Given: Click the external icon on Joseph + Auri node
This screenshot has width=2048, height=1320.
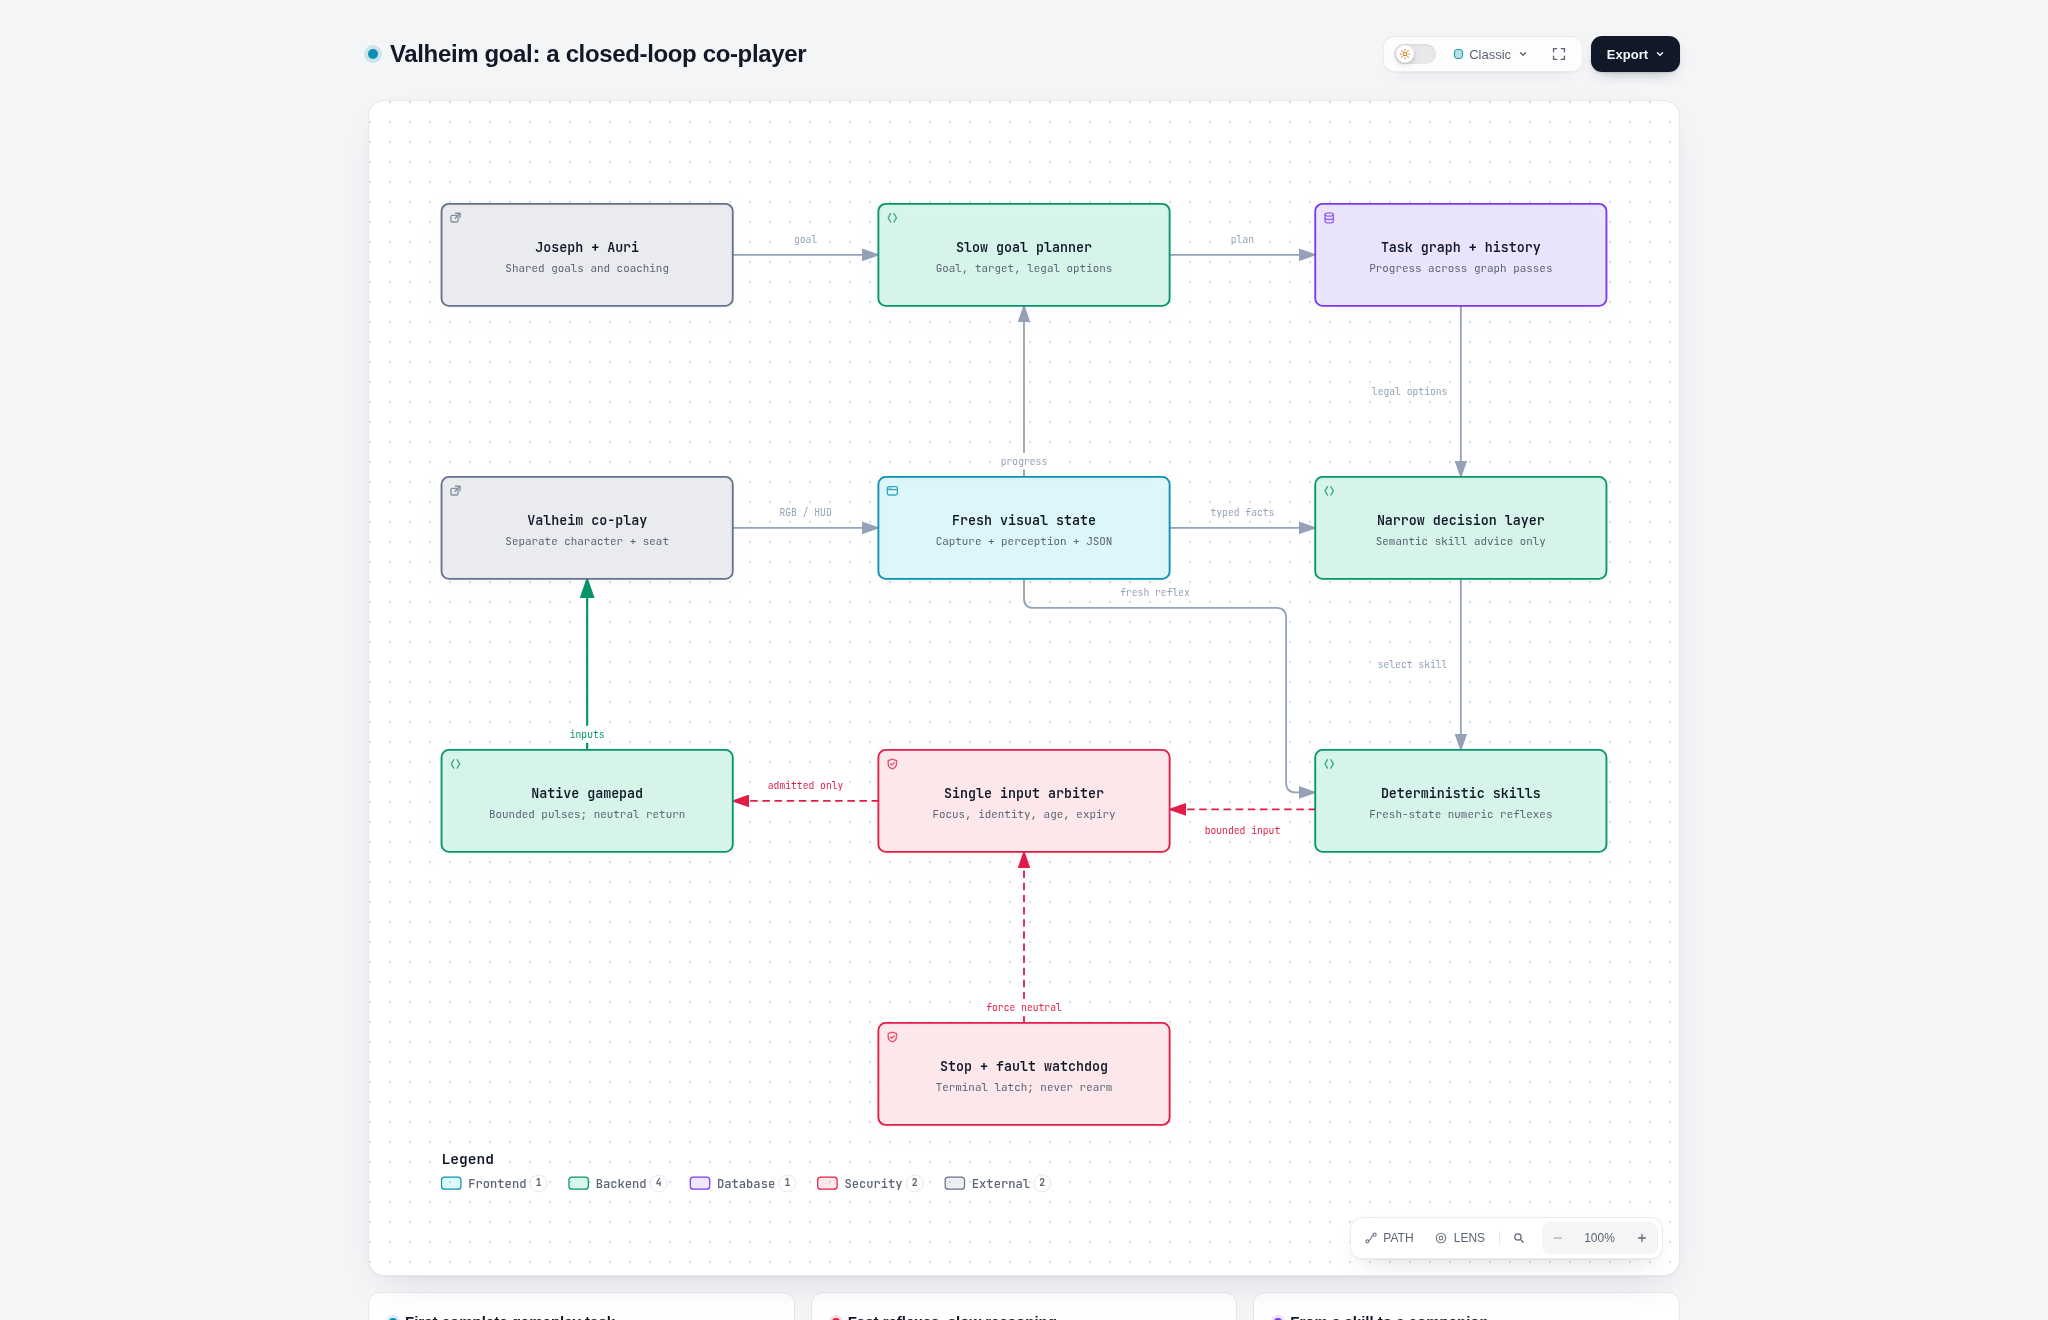Looking at the screenshot, I should coord(456,218).
